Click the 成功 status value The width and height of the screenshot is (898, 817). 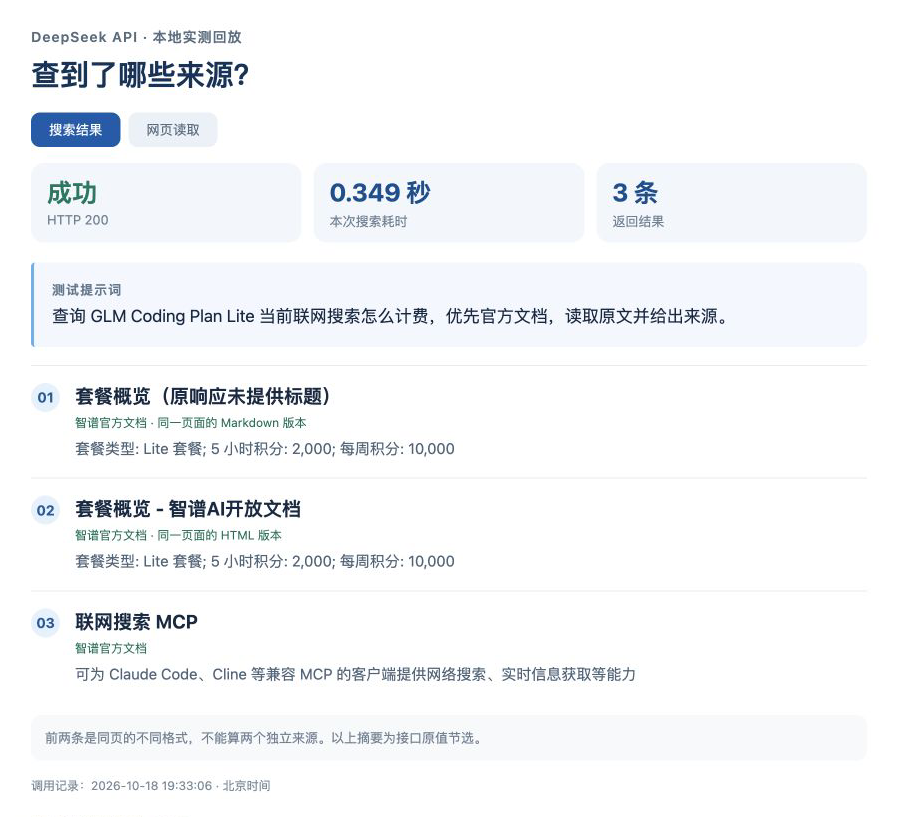click(72, 193)
